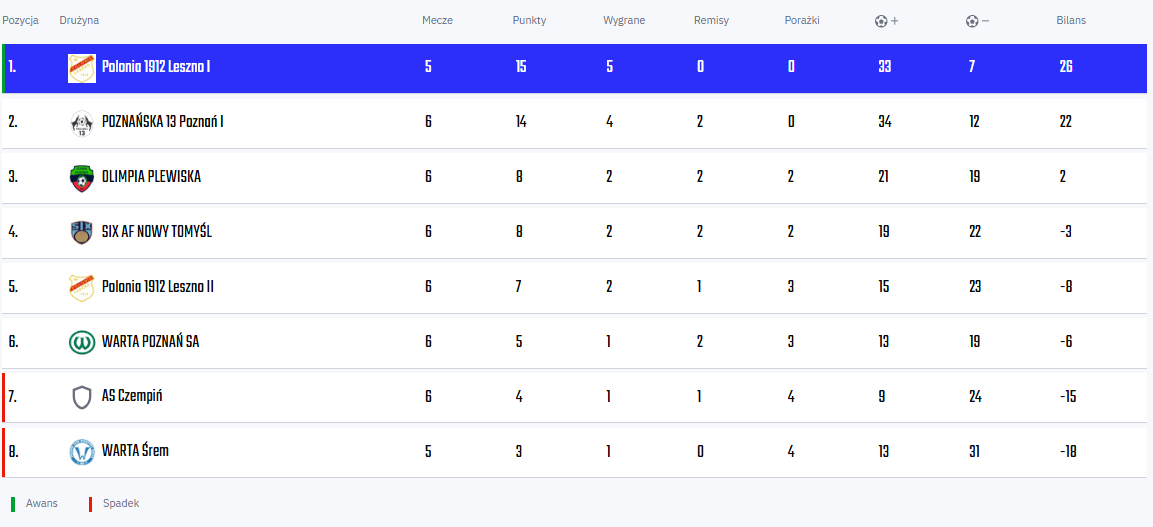Click the Mecze column header

[438, 21]
